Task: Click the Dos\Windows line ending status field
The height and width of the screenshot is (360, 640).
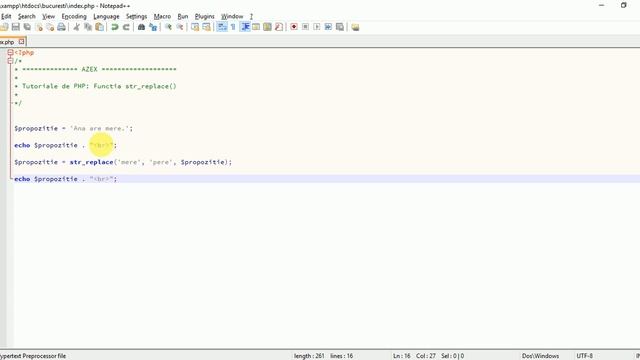Action: click(540, 356)
